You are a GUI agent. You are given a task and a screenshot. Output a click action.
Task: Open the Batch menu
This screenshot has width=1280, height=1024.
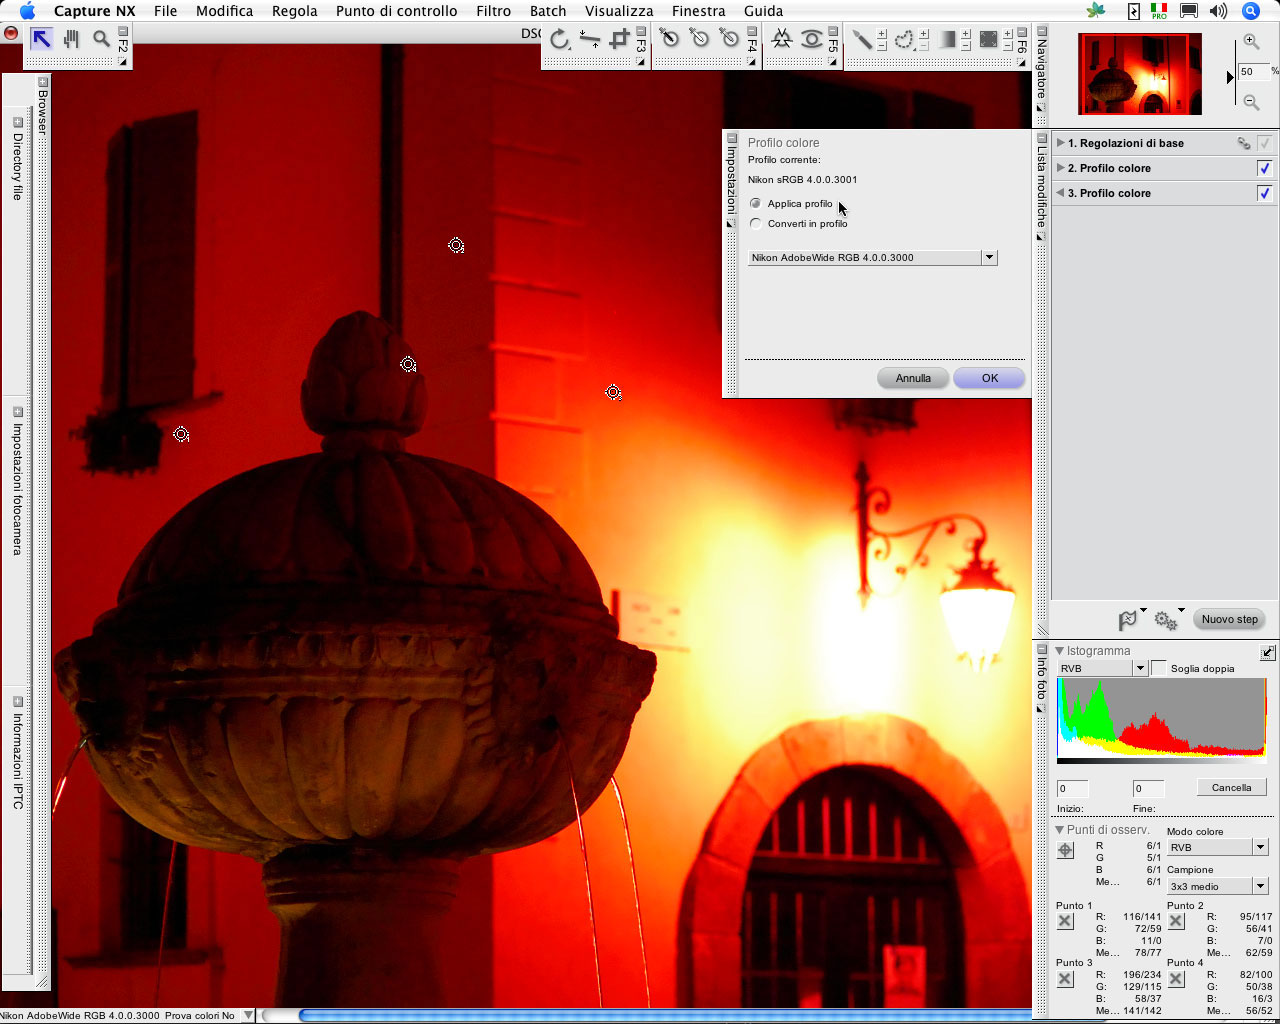coord(548,11)
